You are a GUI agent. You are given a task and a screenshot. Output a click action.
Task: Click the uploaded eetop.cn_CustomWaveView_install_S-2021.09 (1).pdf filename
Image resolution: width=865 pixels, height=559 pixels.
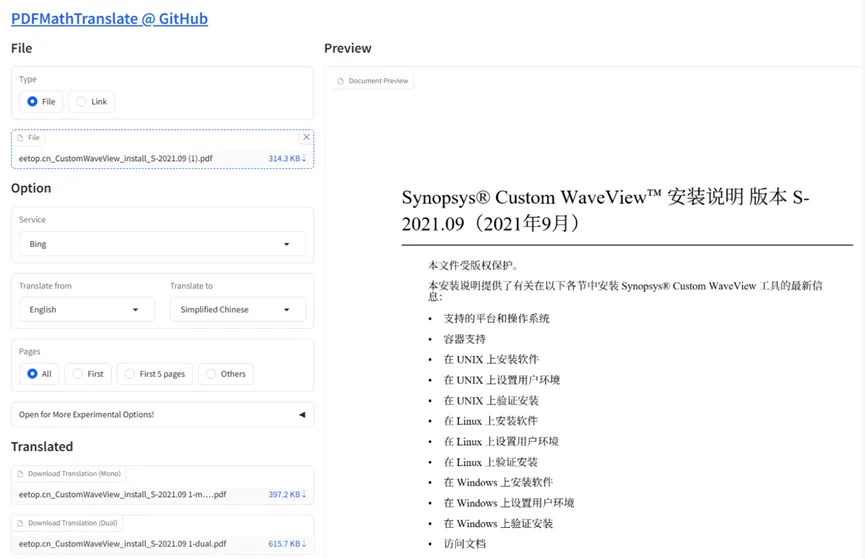click(x=116, y=158)
